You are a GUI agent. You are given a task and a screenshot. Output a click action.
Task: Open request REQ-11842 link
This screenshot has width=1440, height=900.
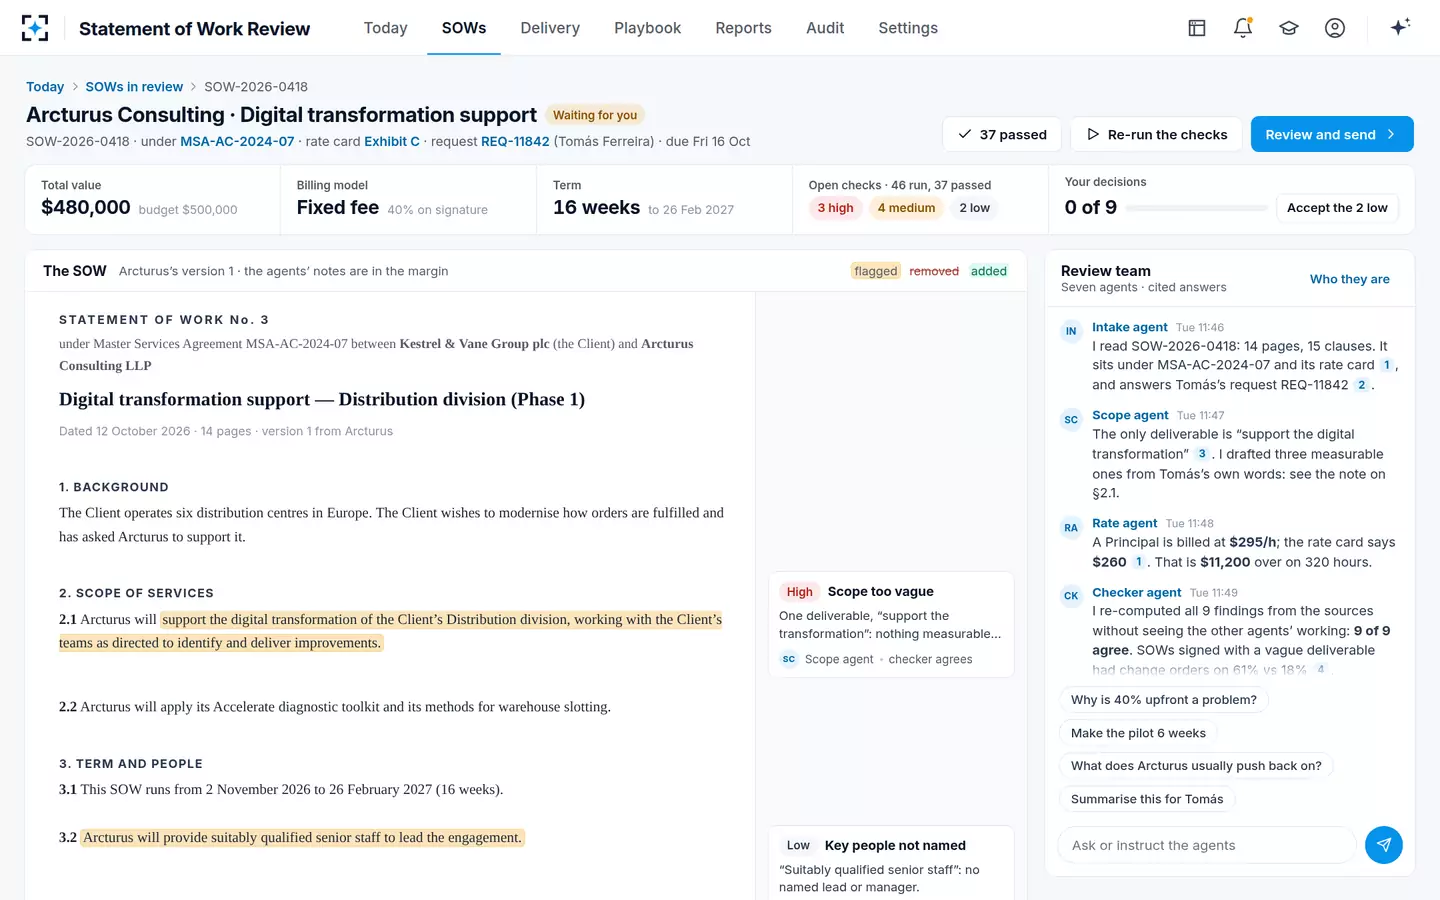pyautogui.click(x=515, y=141)
